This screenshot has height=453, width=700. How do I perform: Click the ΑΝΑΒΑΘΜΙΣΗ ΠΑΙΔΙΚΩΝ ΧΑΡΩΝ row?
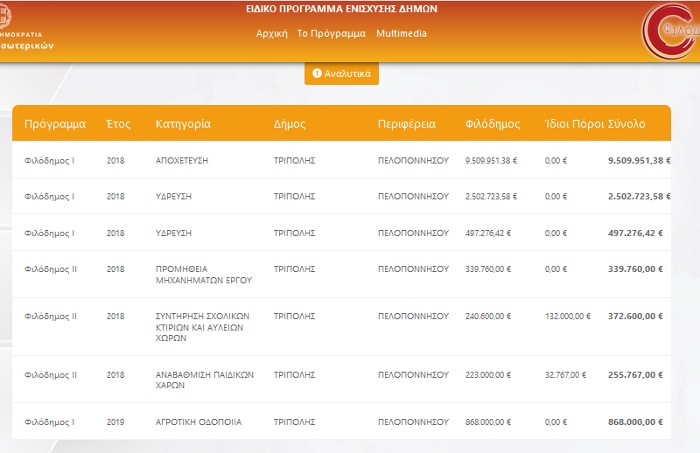(342, 379)
